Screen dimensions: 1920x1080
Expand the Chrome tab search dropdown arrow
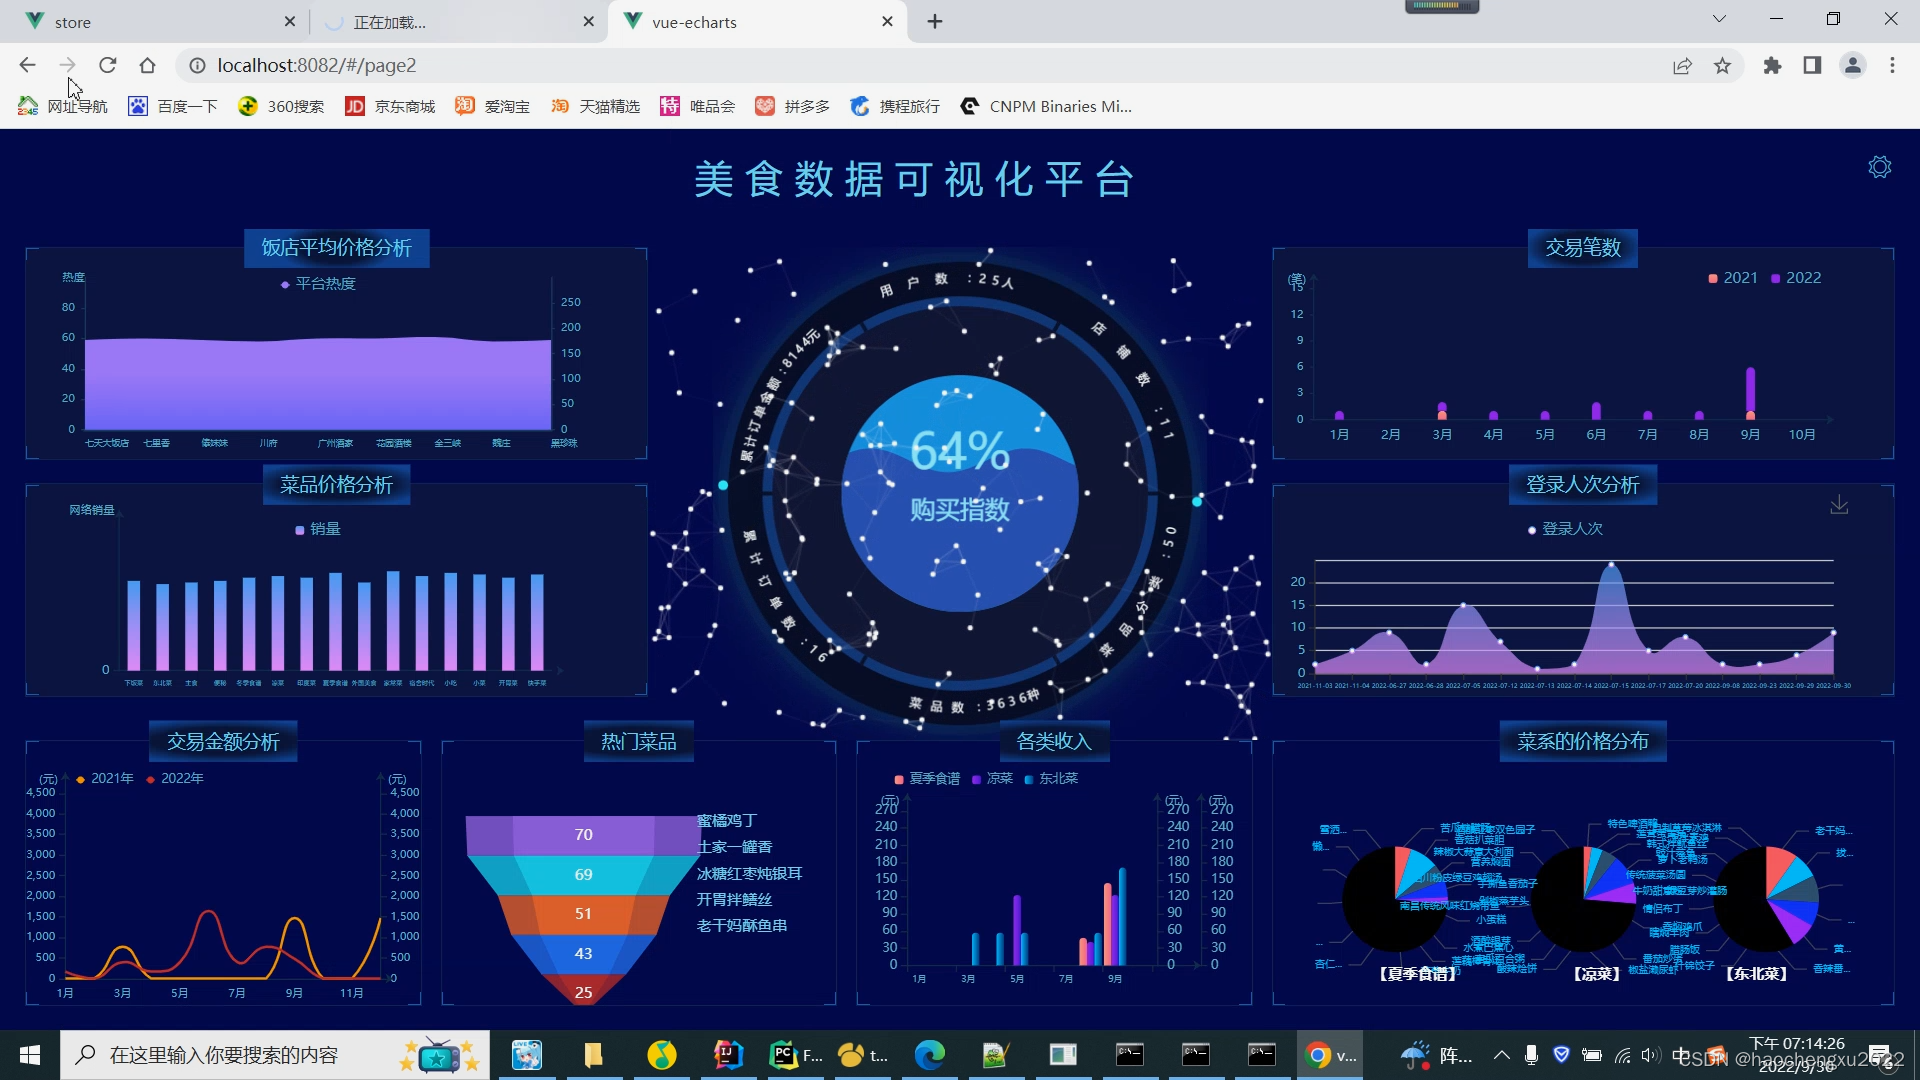(1718, 19)
